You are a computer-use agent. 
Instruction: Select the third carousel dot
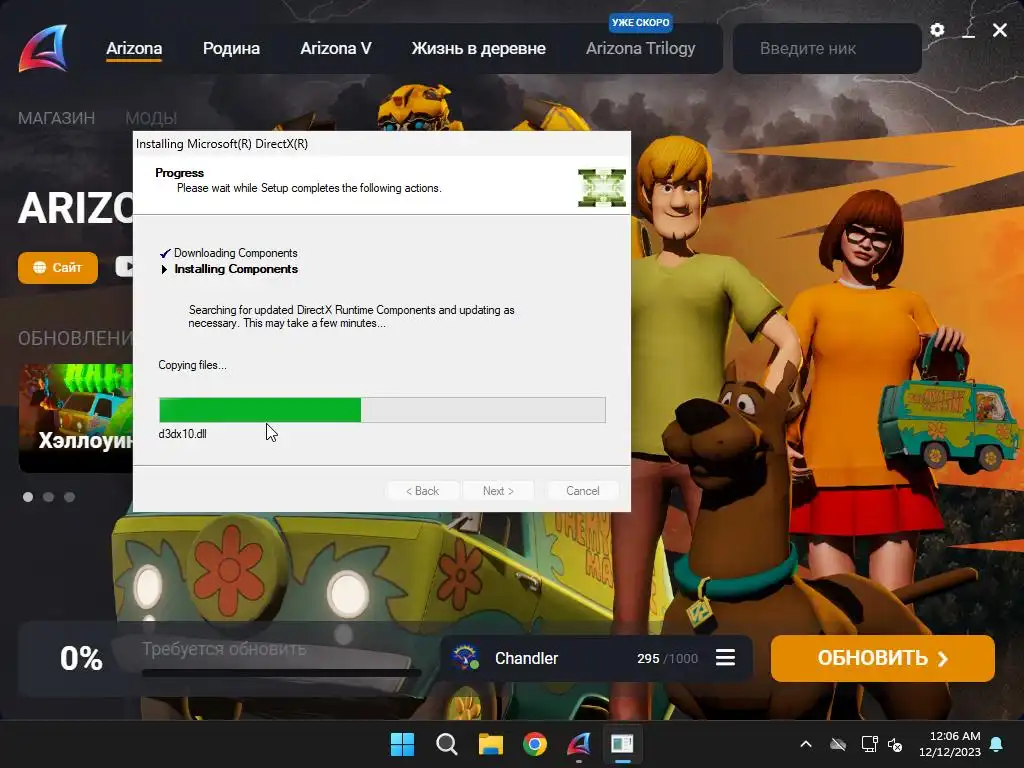point(69,497)
